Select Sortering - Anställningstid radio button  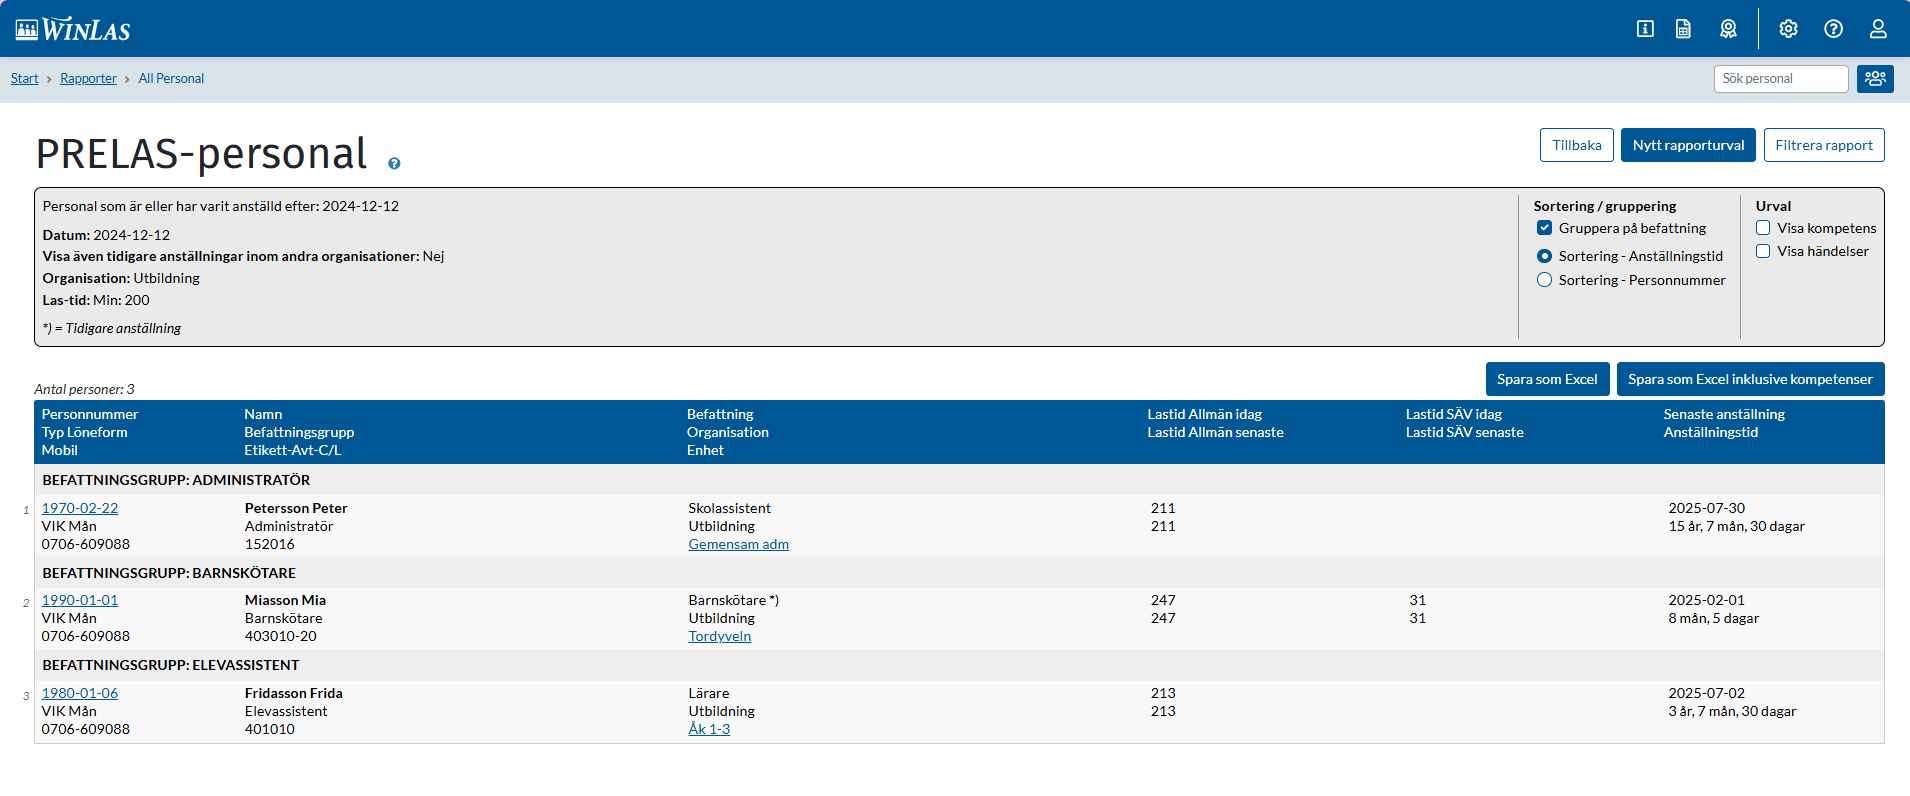1544,256
